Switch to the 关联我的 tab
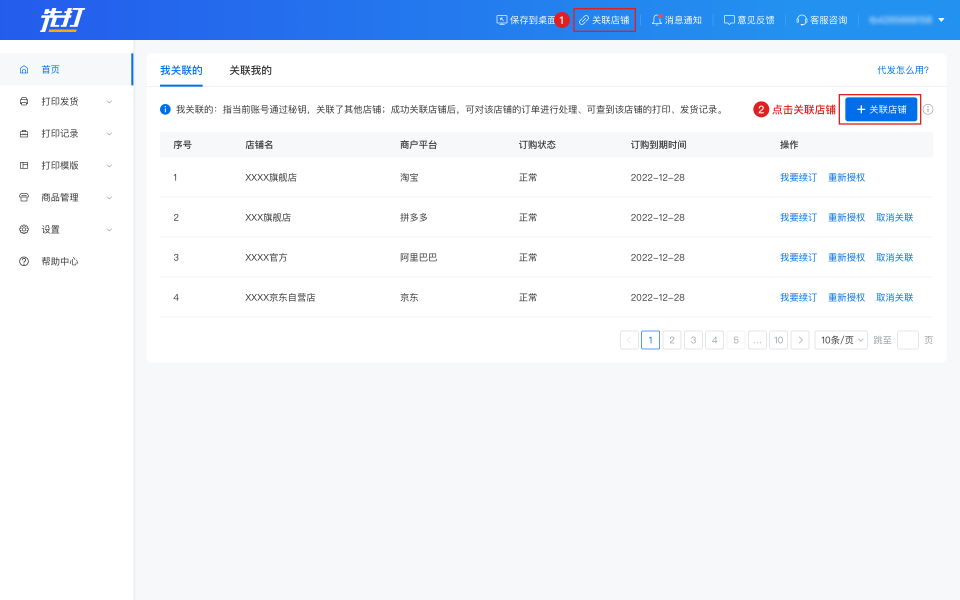The image size is (960, 600). 250,70
